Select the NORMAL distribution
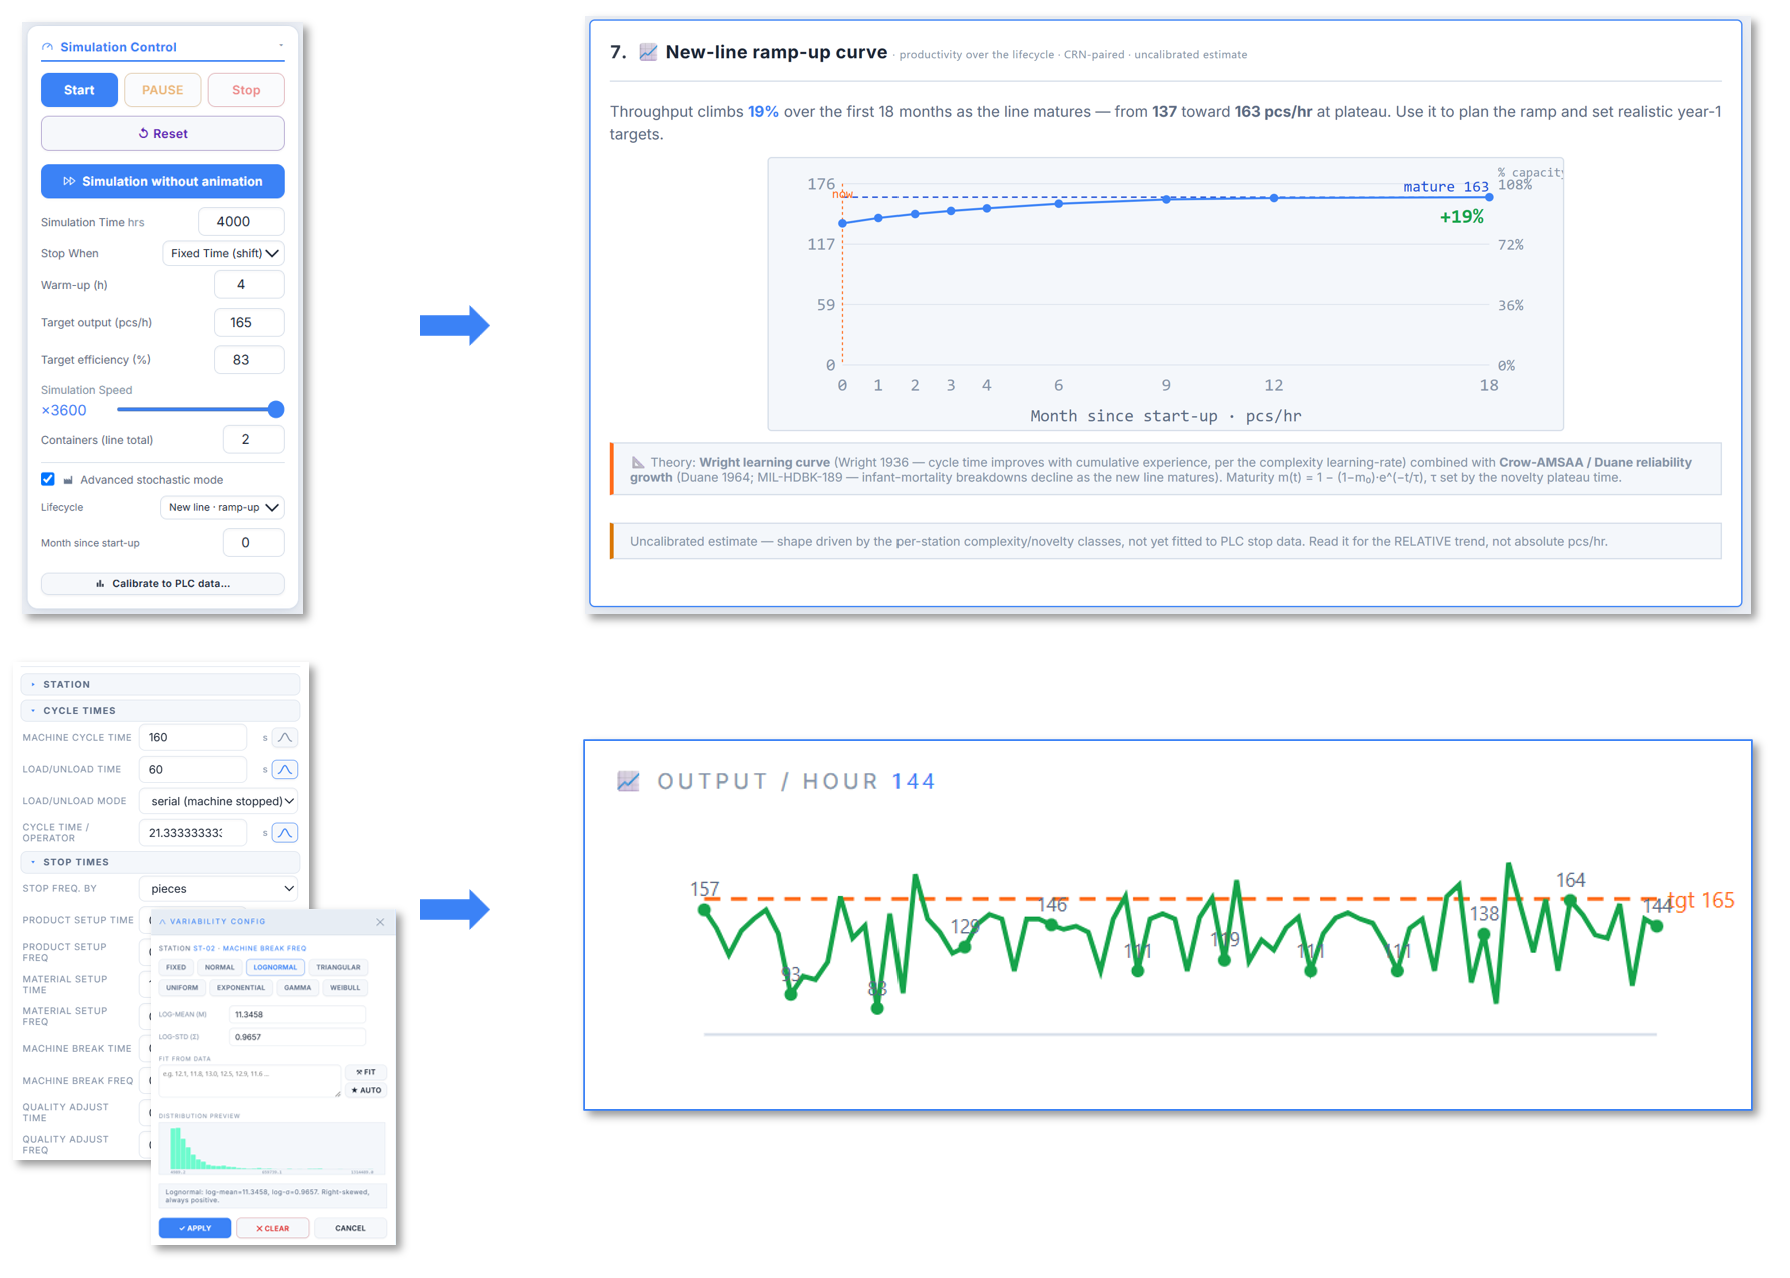This screenshot has height=1278, width=1790. coord(219,967)
